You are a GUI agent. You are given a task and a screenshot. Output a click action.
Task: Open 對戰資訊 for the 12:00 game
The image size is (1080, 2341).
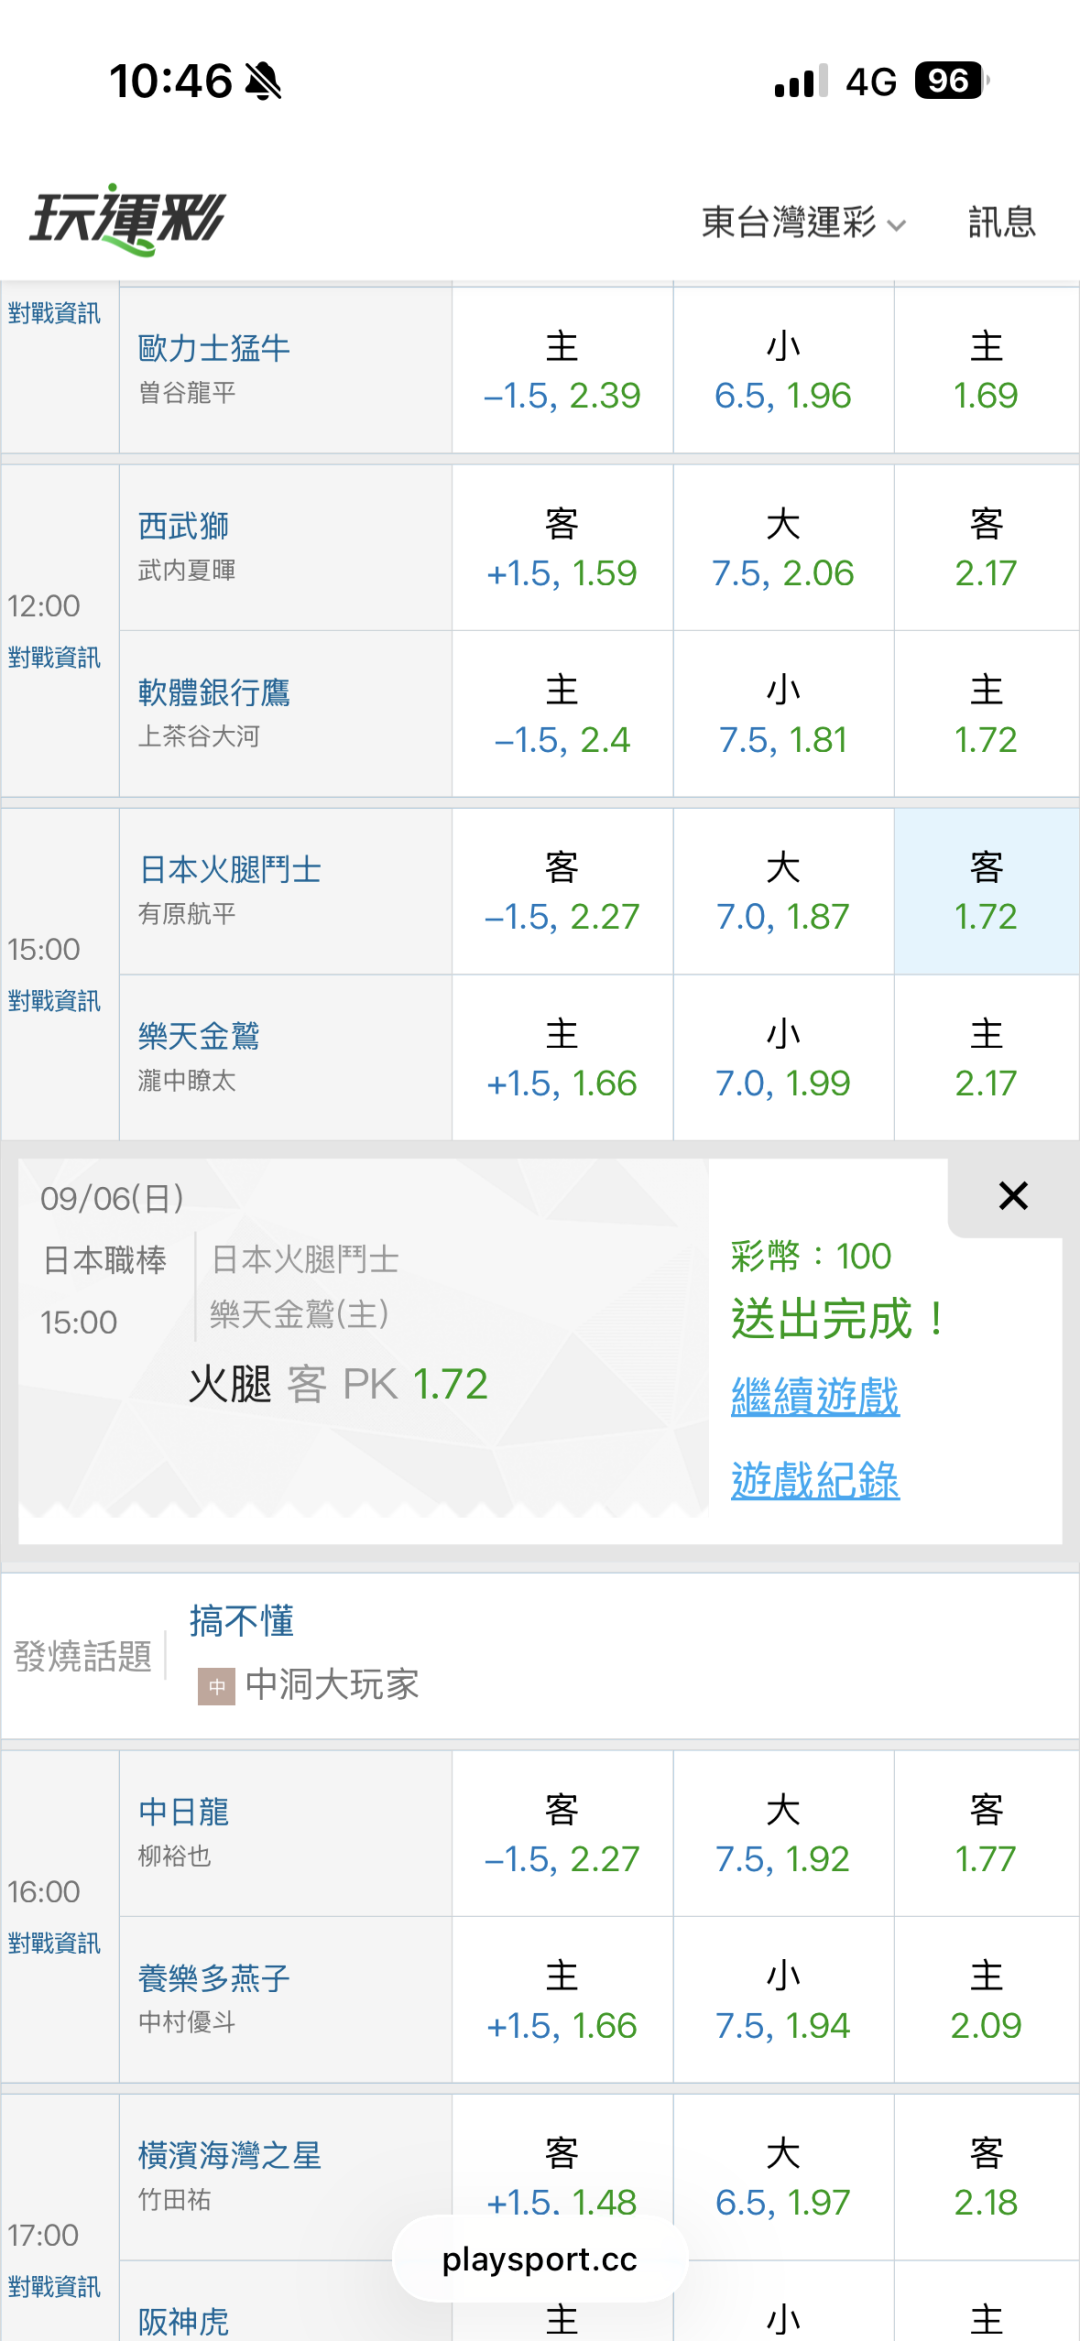tap(54, 657)
